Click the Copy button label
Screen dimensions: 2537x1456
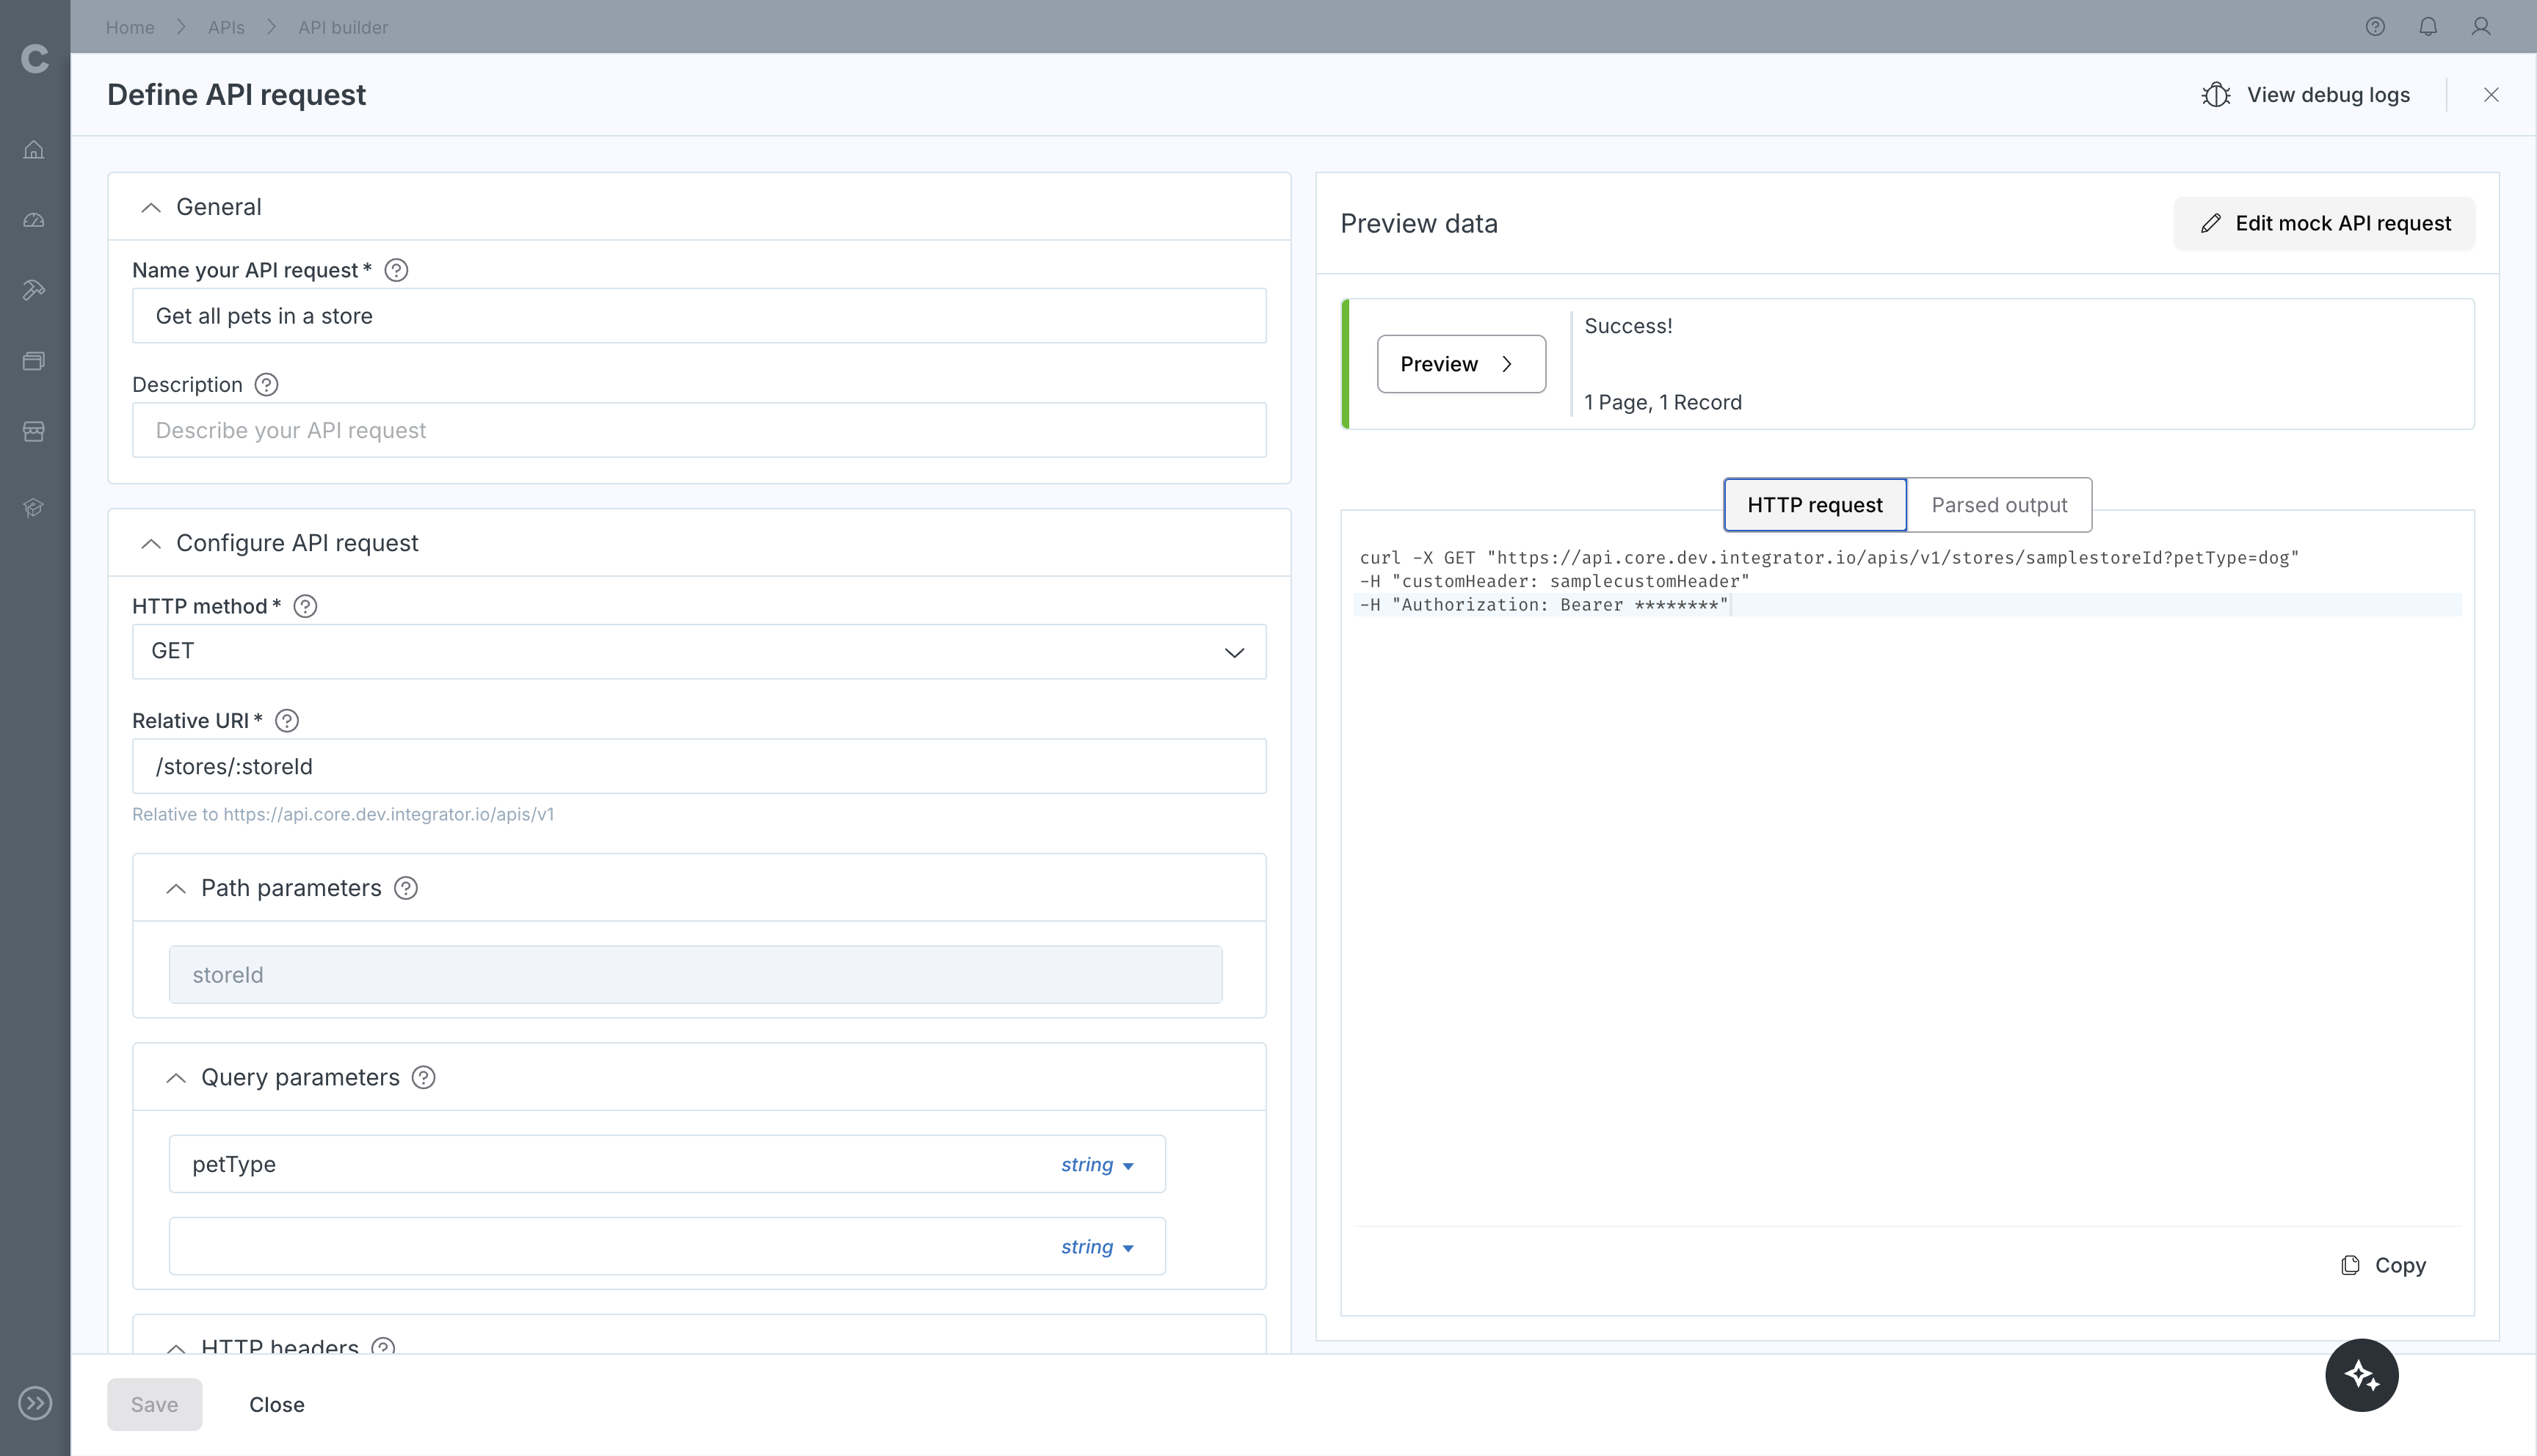click(x=2400, y=1265)
